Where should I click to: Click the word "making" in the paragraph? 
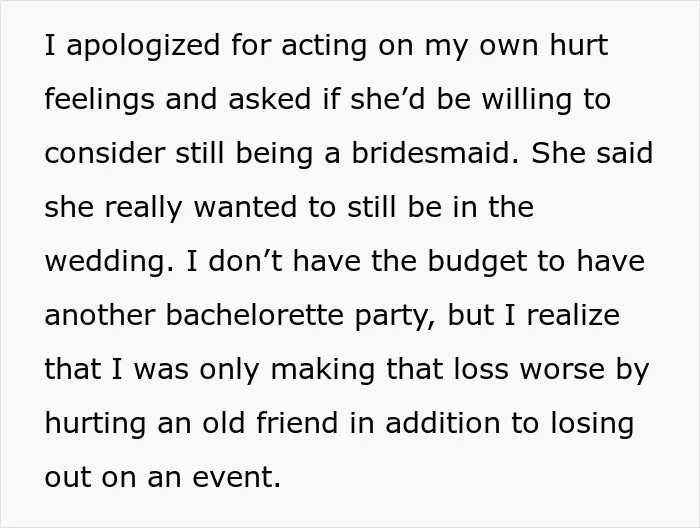[x=323, y=370]
